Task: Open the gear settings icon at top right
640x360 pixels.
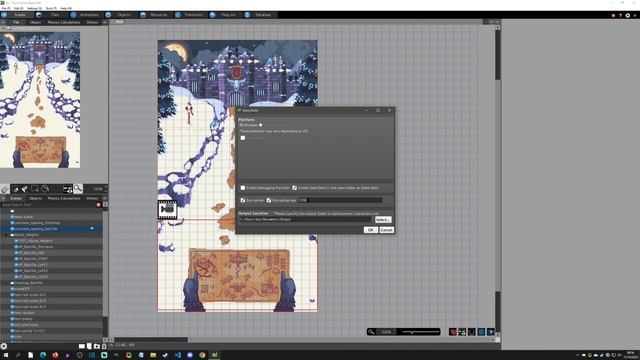Action: 628,16
